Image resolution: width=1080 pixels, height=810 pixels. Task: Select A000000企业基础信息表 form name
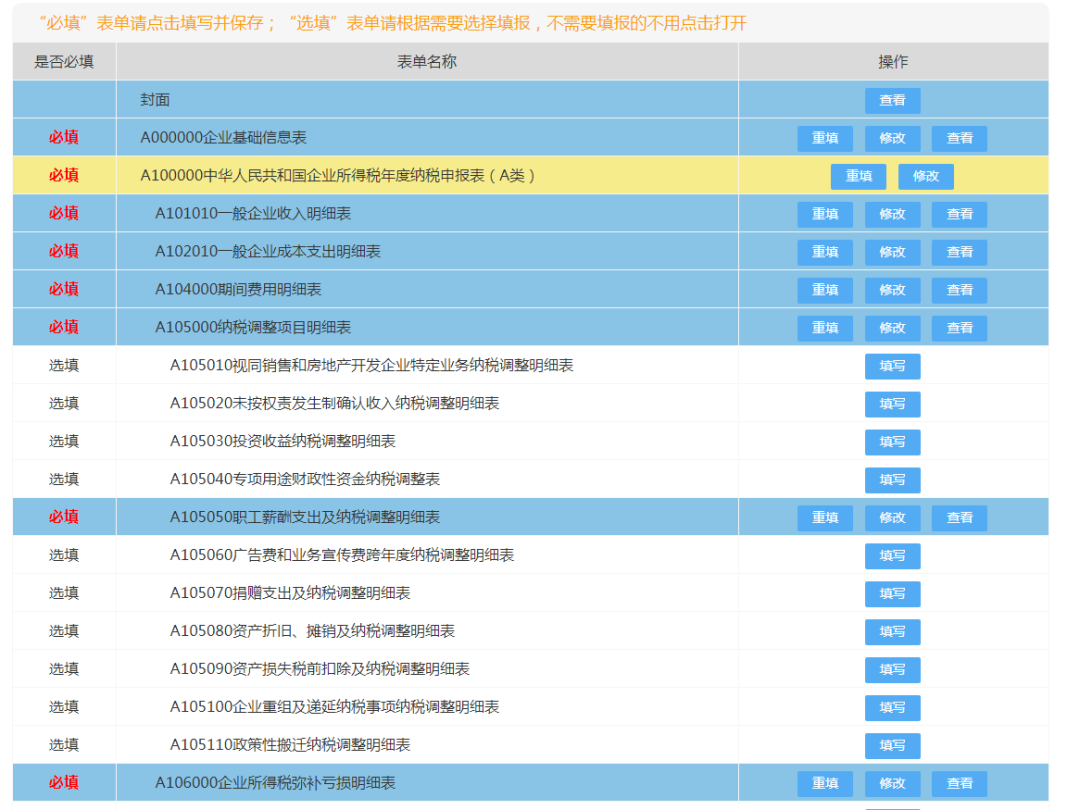click(223, 138)
